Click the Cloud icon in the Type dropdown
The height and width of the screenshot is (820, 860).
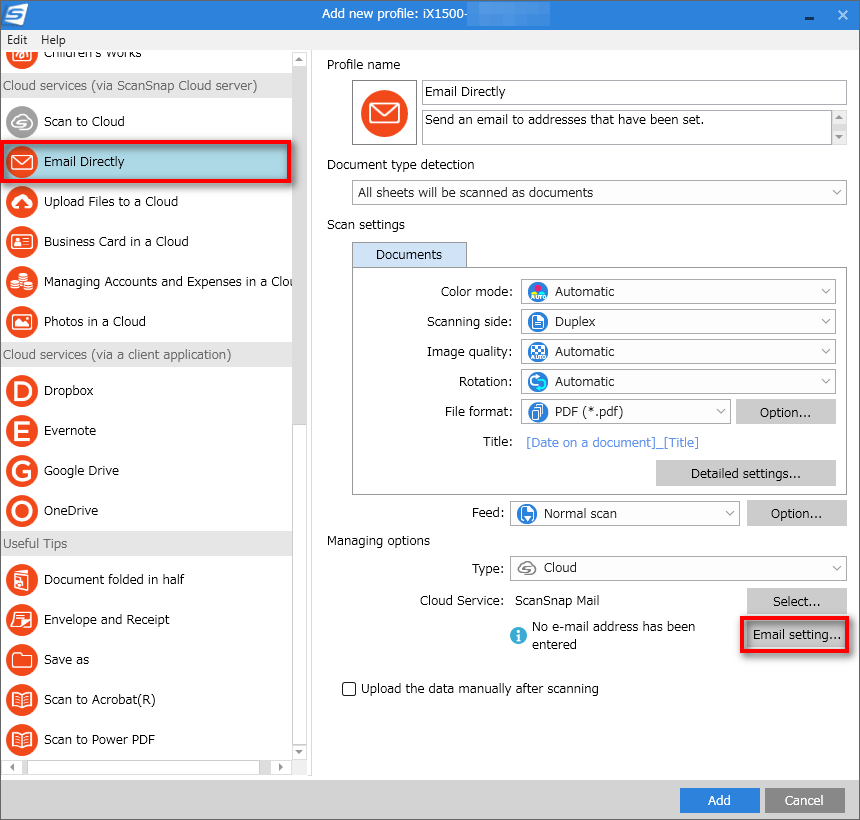tap(527, 568)
